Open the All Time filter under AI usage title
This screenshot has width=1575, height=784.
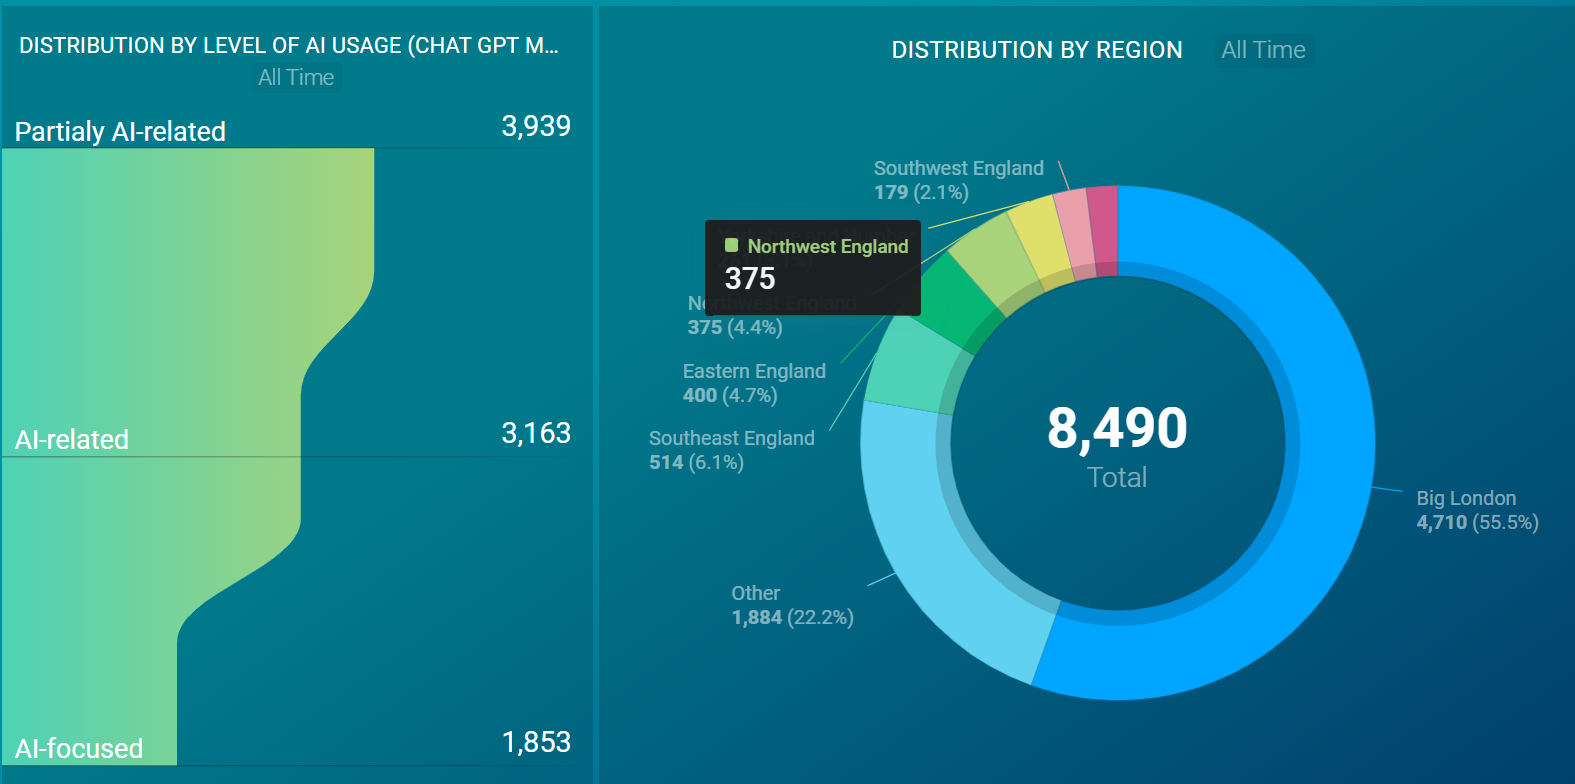pyautogui.click(x=296, y=78)
